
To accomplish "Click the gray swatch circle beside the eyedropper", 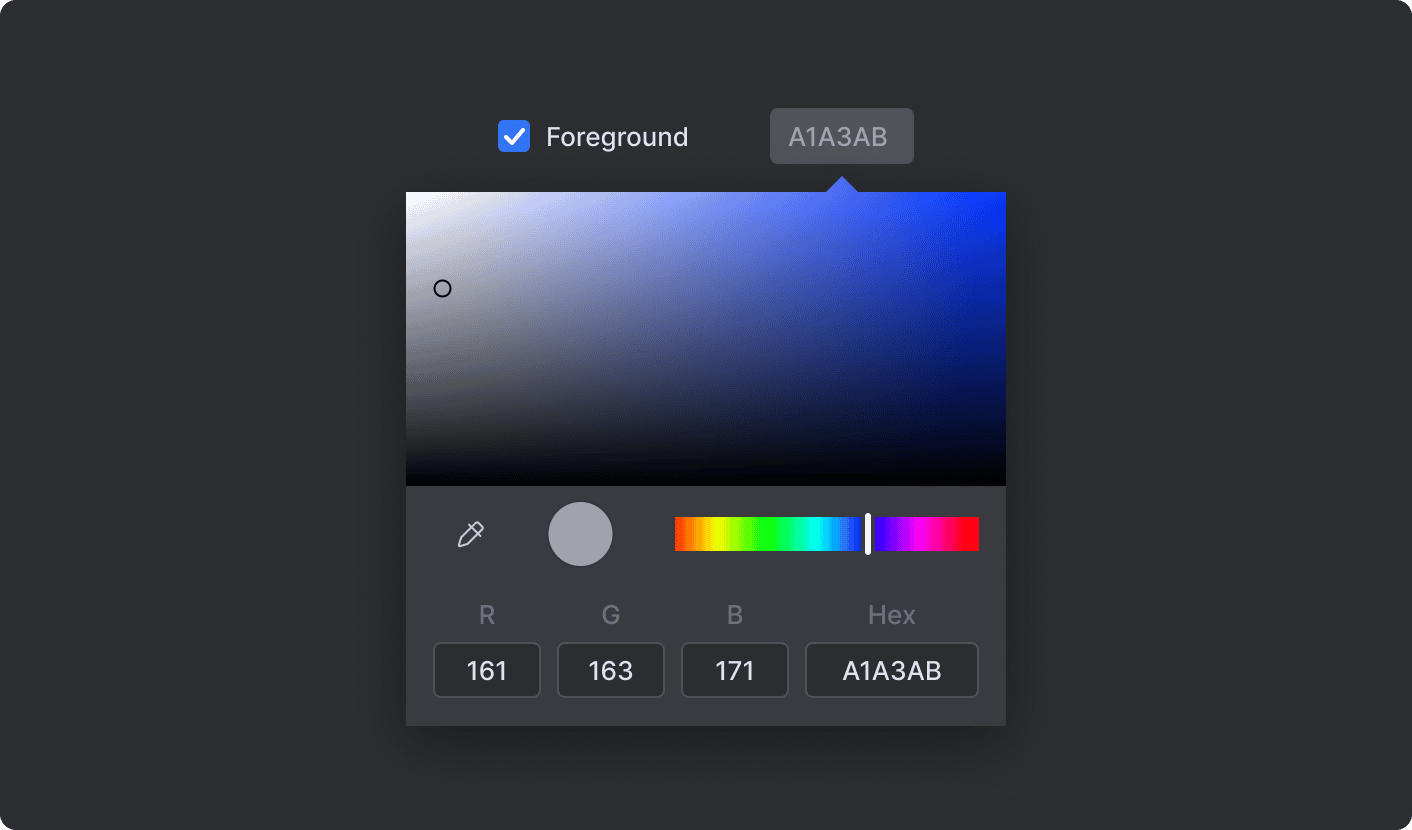I will click(580, 533).
